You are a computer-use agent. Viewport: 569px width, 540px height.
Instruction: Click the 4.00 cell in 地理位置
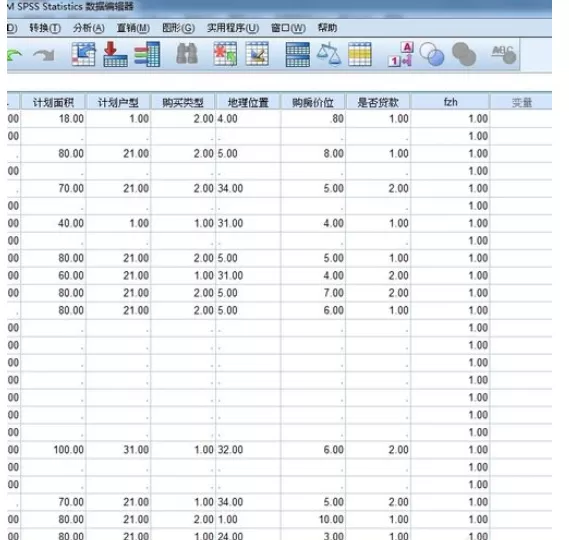click(248, 119)
